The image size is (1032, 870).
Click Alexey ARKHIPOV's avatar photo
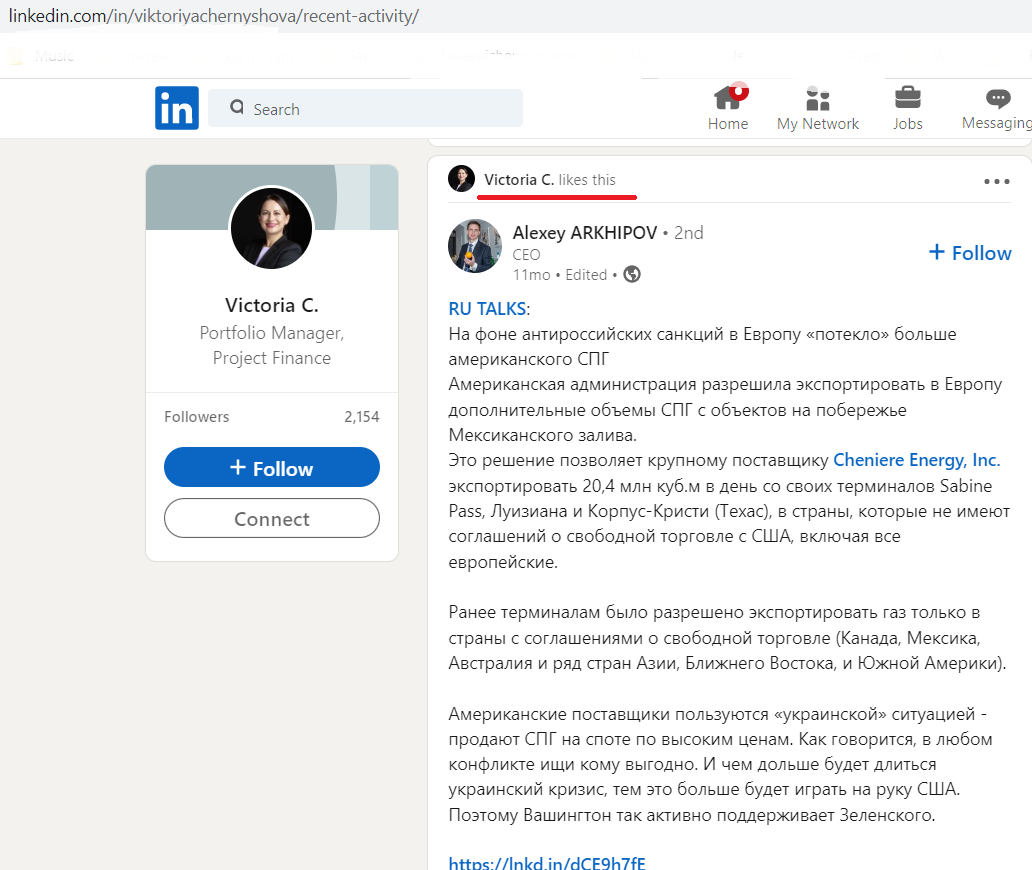(475, 246)
